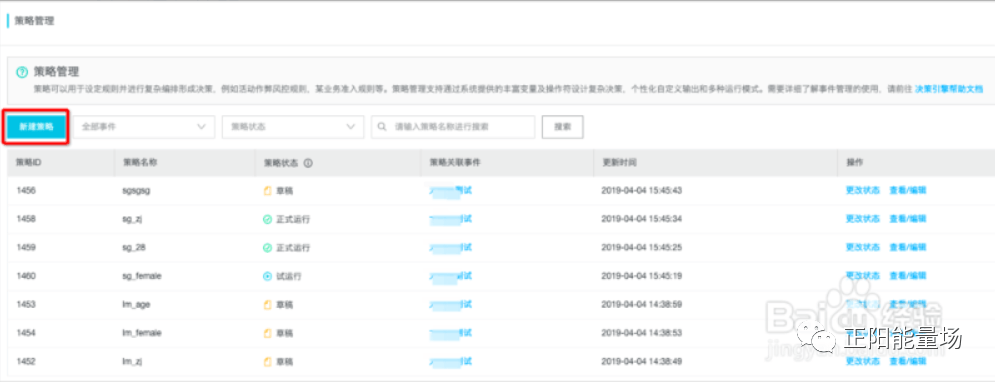Click strategy ID 1460
The height and width of the screenshot is (382, 995).
tap(26, 277)
